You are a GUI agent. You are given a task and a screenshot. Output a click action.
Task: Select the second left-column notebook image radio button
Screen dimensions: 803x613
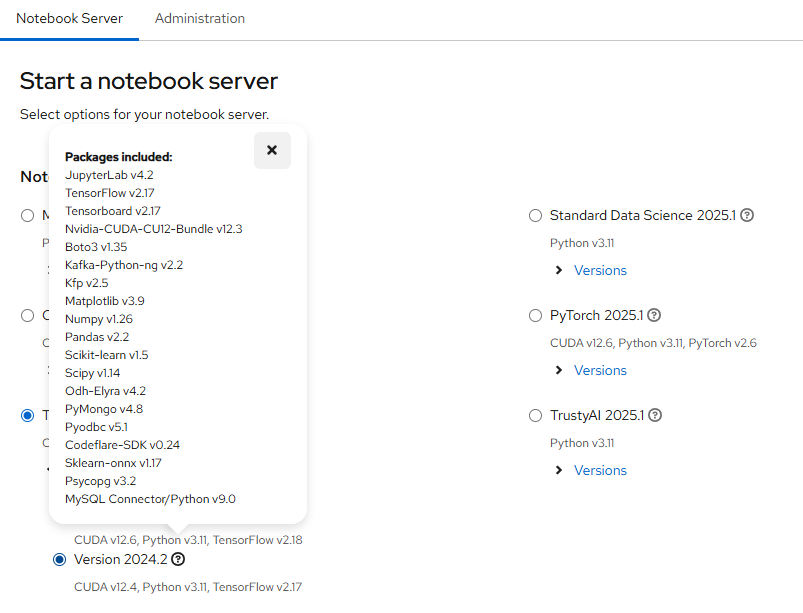[28, 315]
